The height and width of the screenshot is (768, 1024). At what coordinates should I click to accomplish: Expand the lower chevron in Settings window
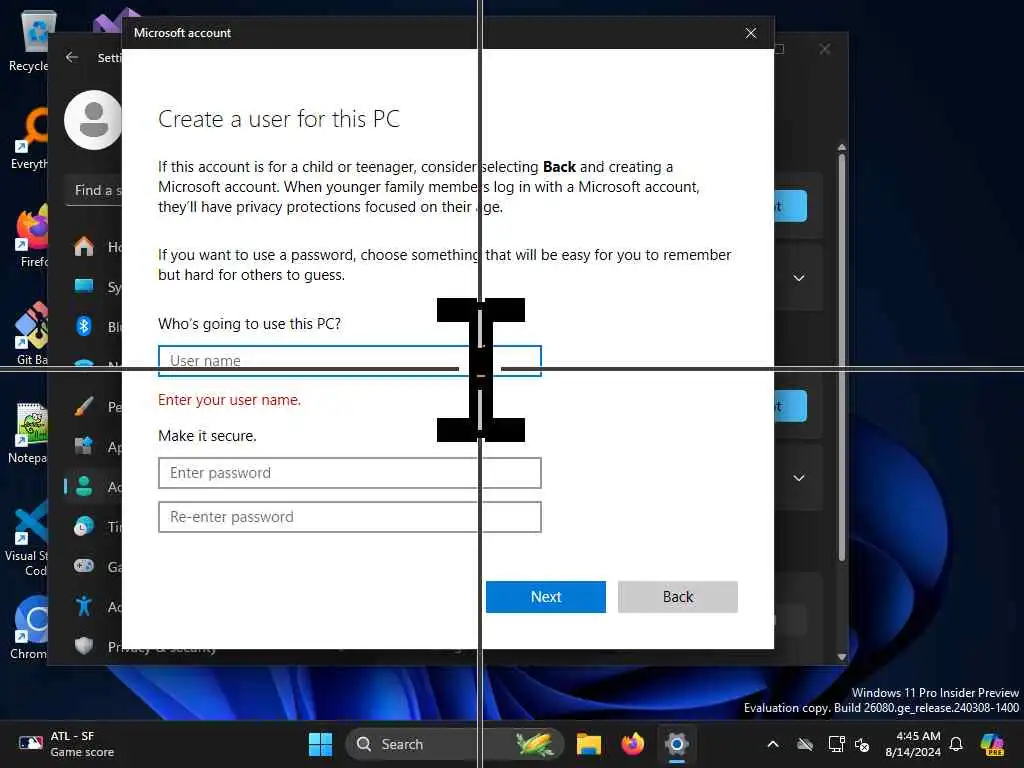pyautogui.click(x=799, y=478)
